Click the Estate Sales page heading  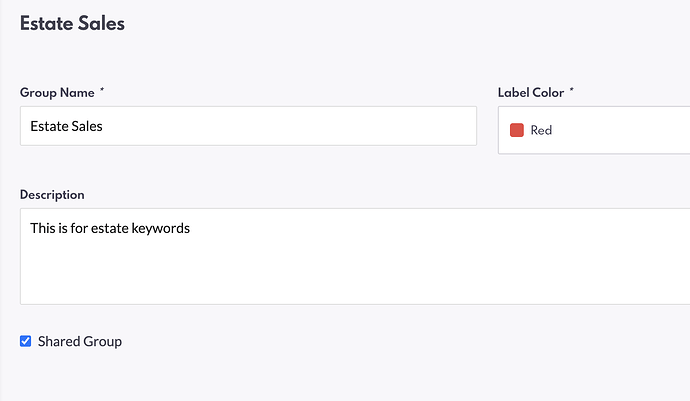(x=72, y=24)
